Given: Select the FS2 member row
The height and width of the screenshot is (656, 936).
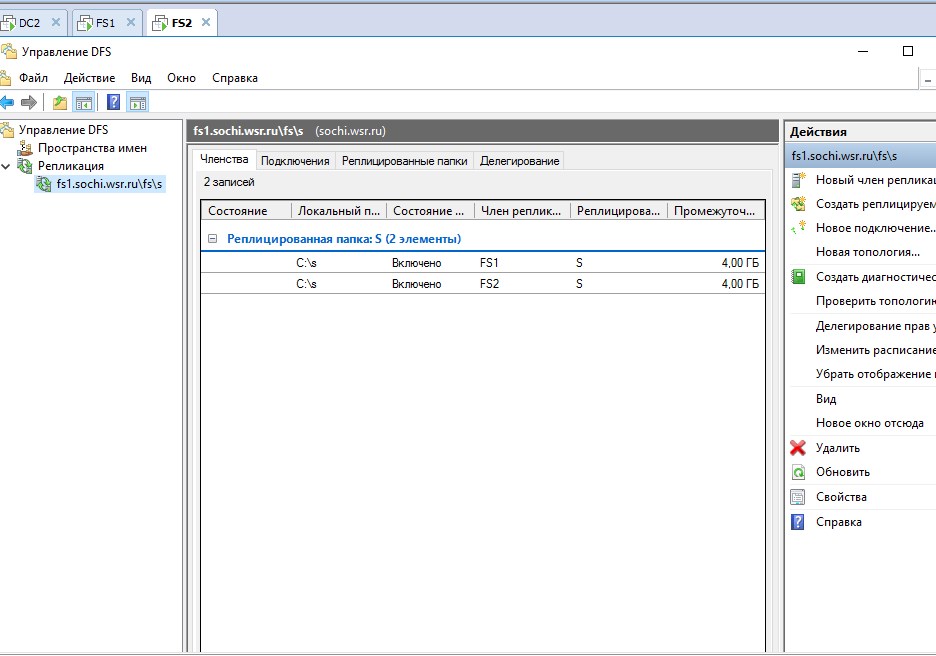Looking at the screenshot, I should (x=482, y=284).
